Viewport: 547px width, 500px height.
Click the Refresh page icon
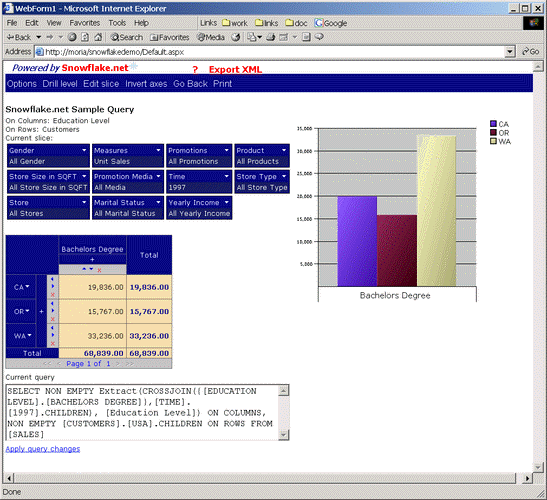(x=85, y=37)
